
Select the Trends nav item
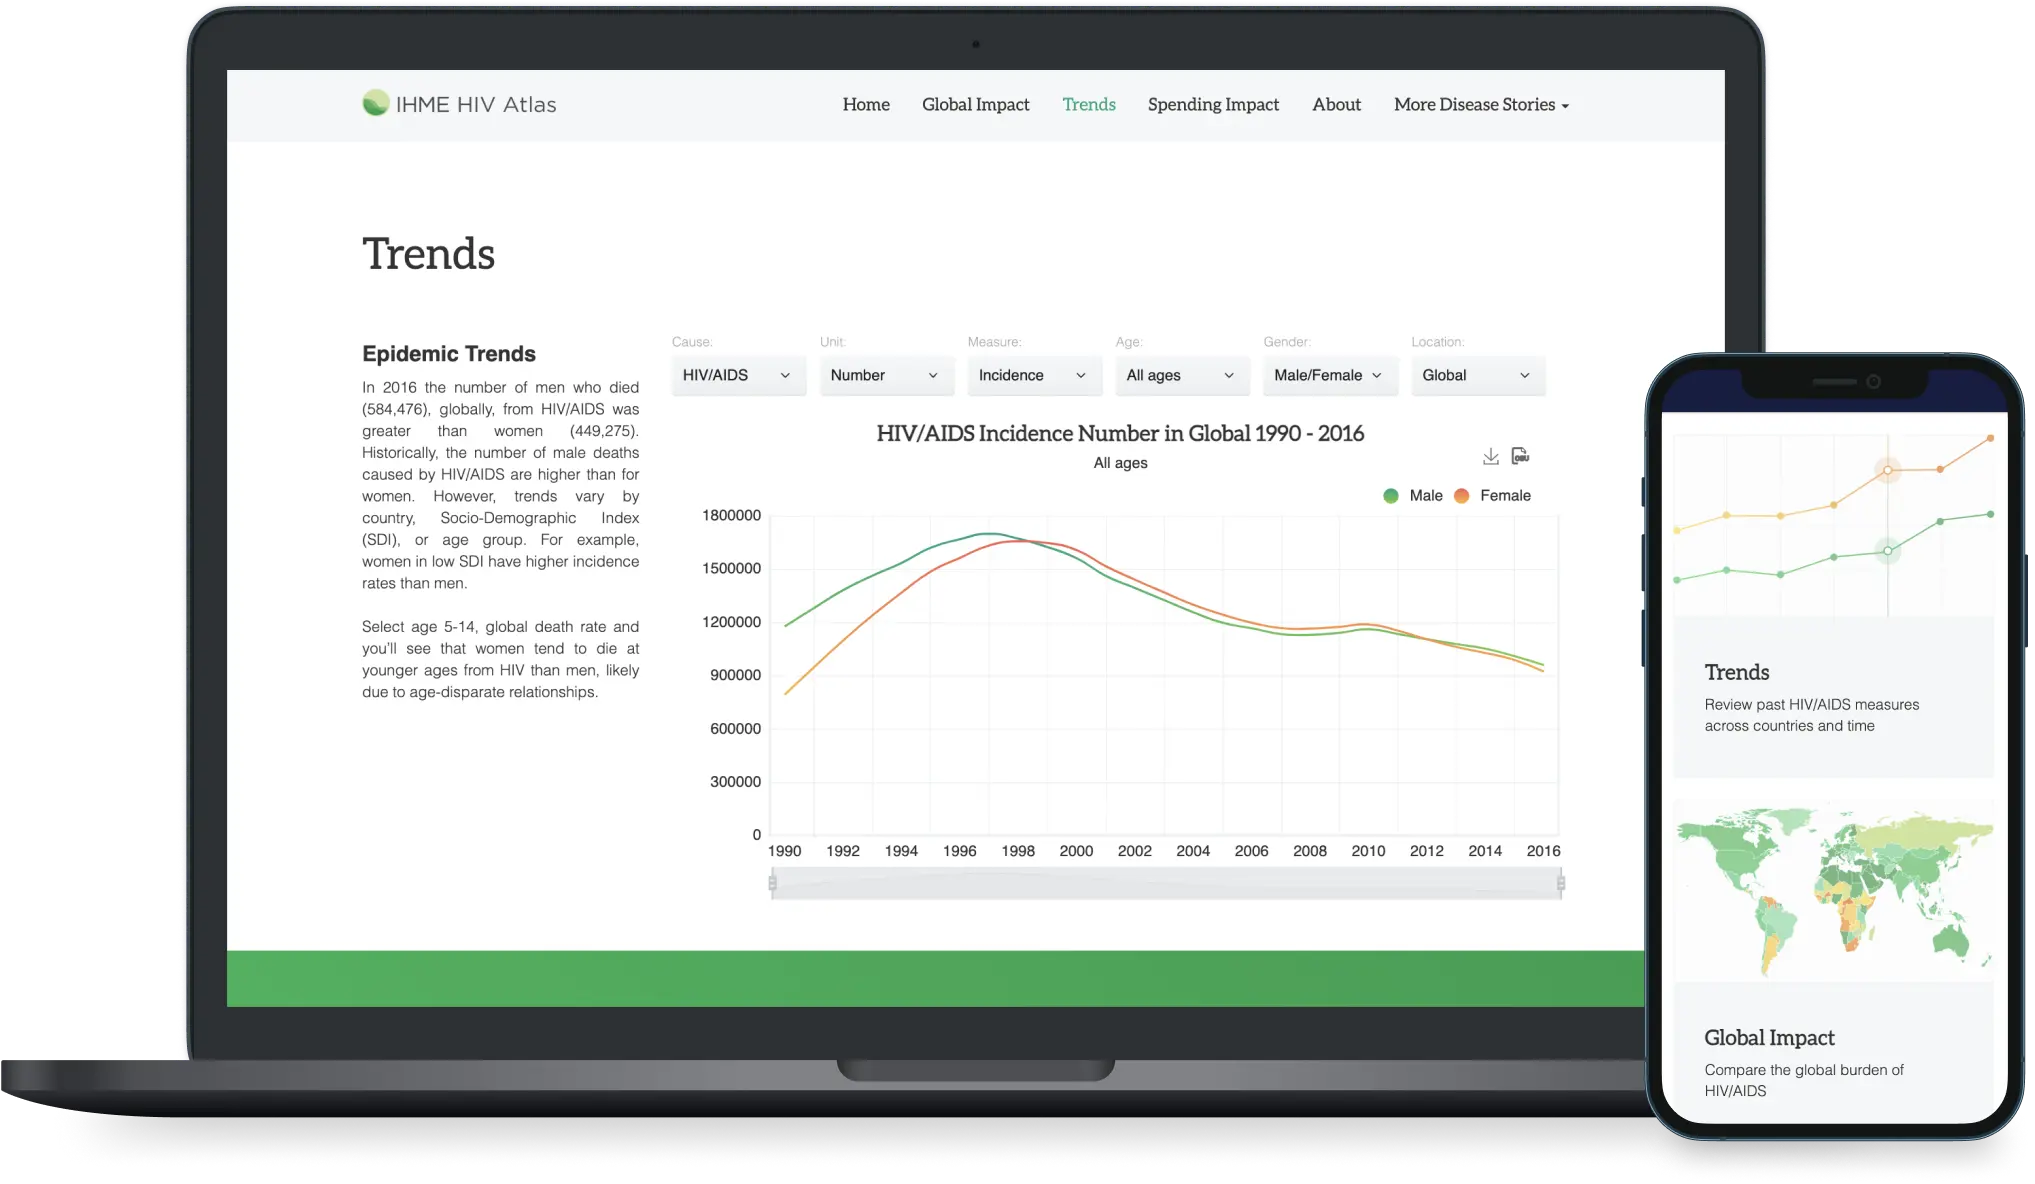click(1088, 105)
